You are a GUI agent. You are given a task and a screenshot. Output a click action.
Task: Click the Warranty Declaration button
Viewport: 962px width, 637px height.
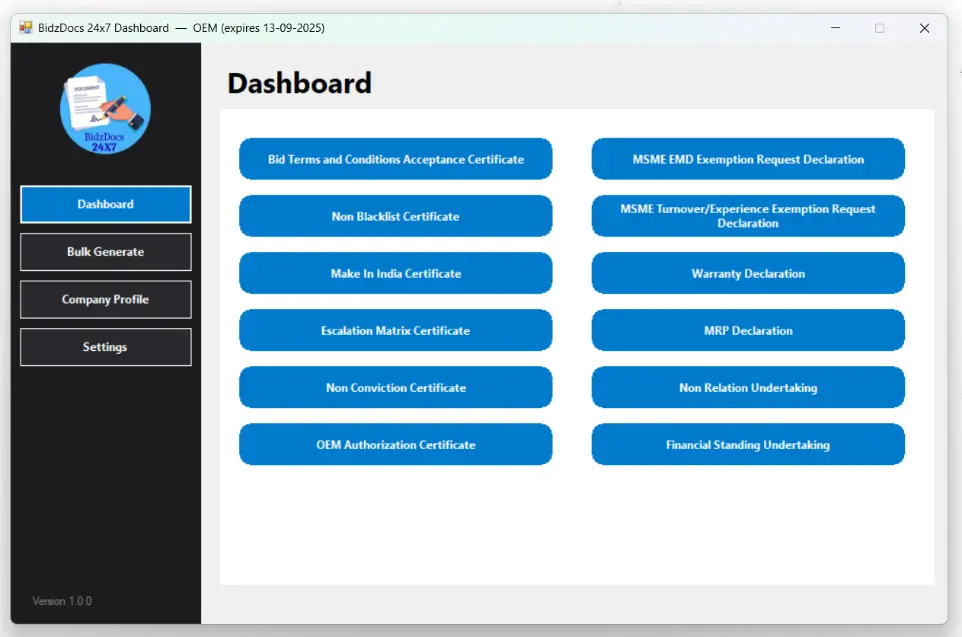(748, 273)
